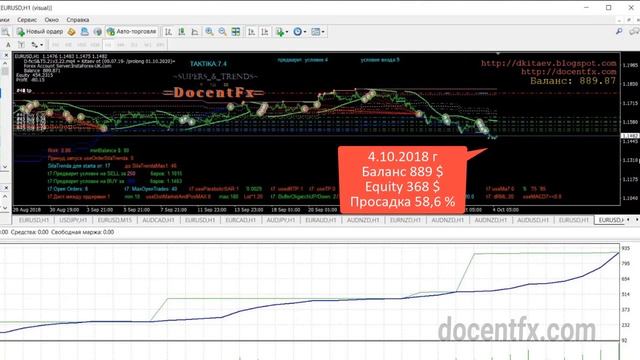640x360 pixels.
Task: Open the Сервис menu
Action: pos(27,20)
